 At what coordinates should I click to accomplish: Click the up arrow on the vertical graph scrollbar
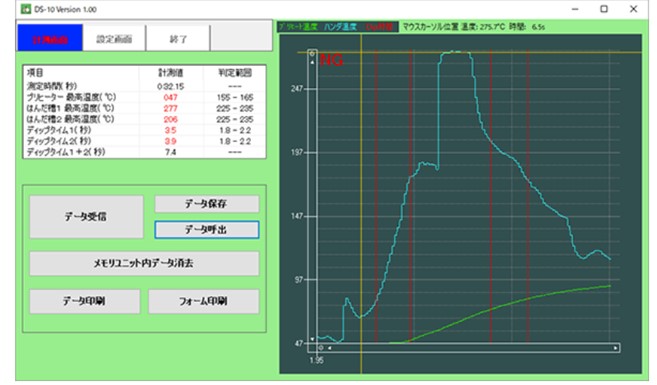(x=312, y=62)
